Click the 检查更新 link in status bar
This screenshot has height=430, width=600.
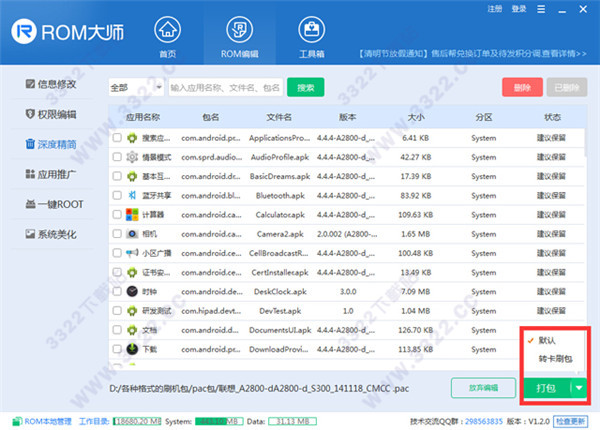pos(571,421)
